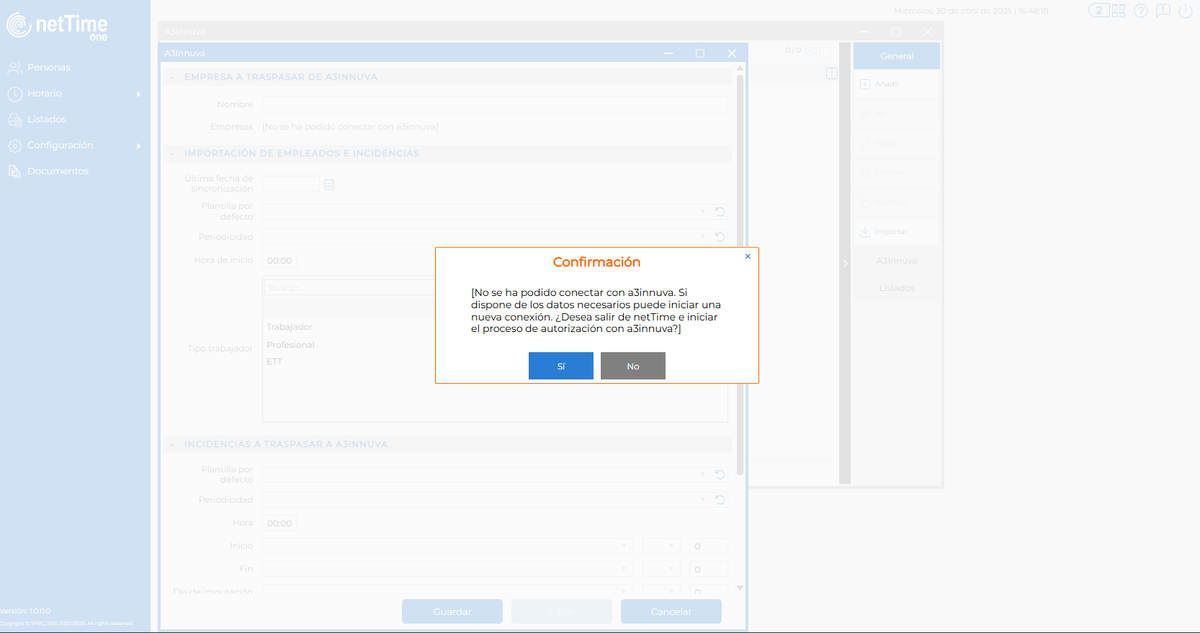Open the notifications counter badge showing 2
The width and height of the screenshot is (1200, 633).
[1099, 10]
